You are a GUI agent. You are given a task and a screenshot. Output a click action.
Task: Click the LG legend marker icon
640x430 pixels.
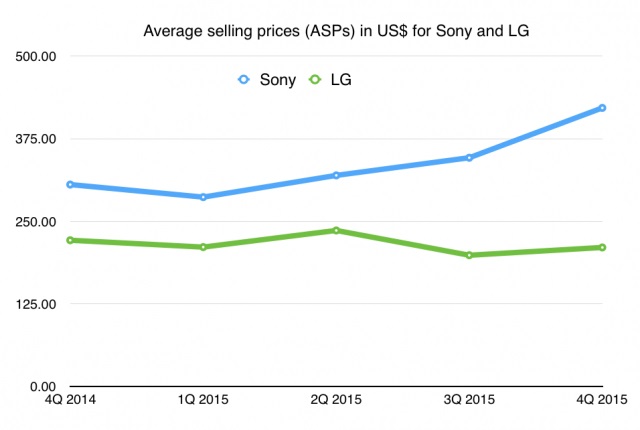click(x=315, y=79)
